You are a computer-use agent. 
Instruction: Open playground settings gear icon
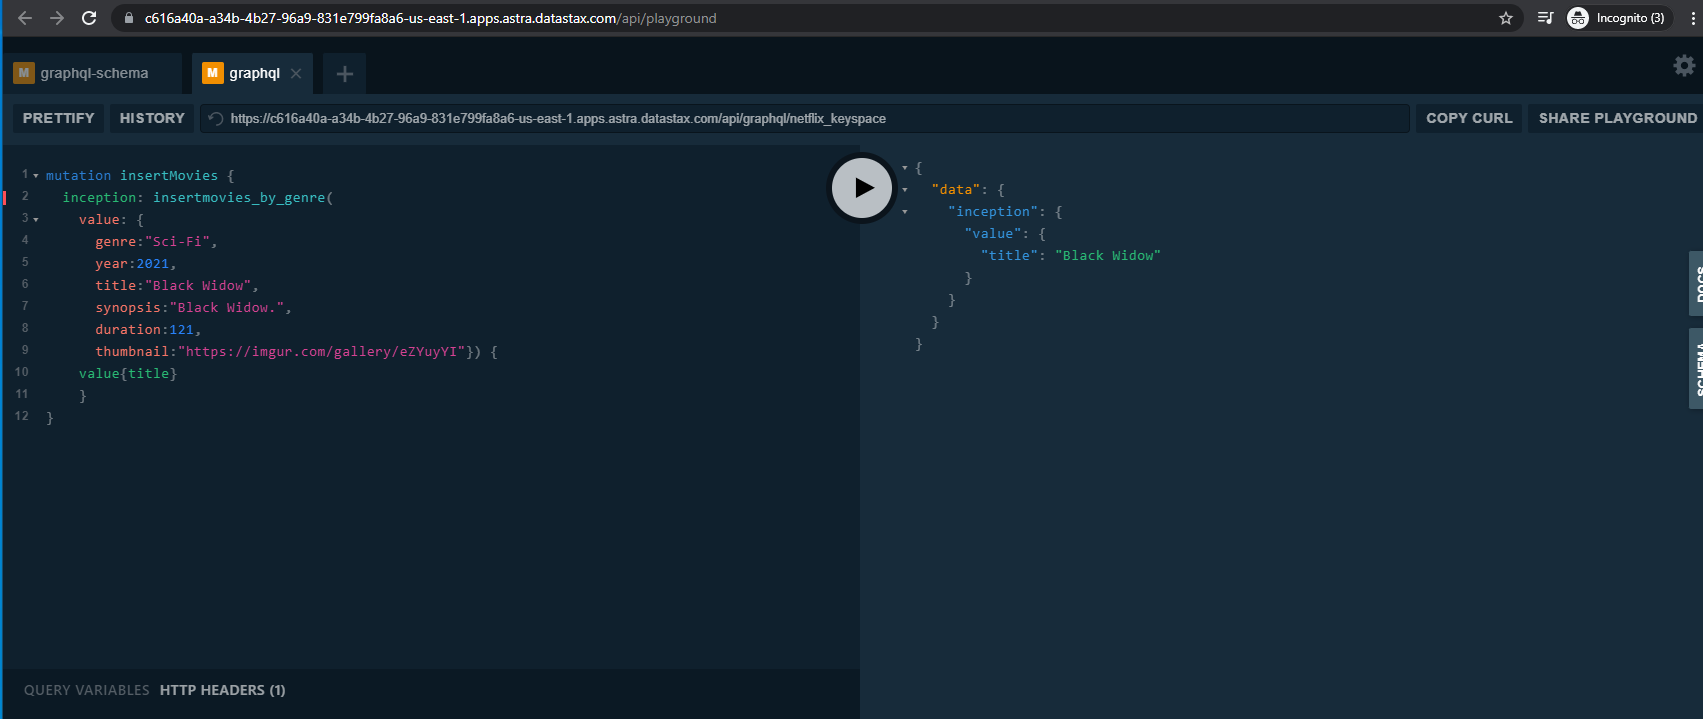click(x=1684, y=65)
